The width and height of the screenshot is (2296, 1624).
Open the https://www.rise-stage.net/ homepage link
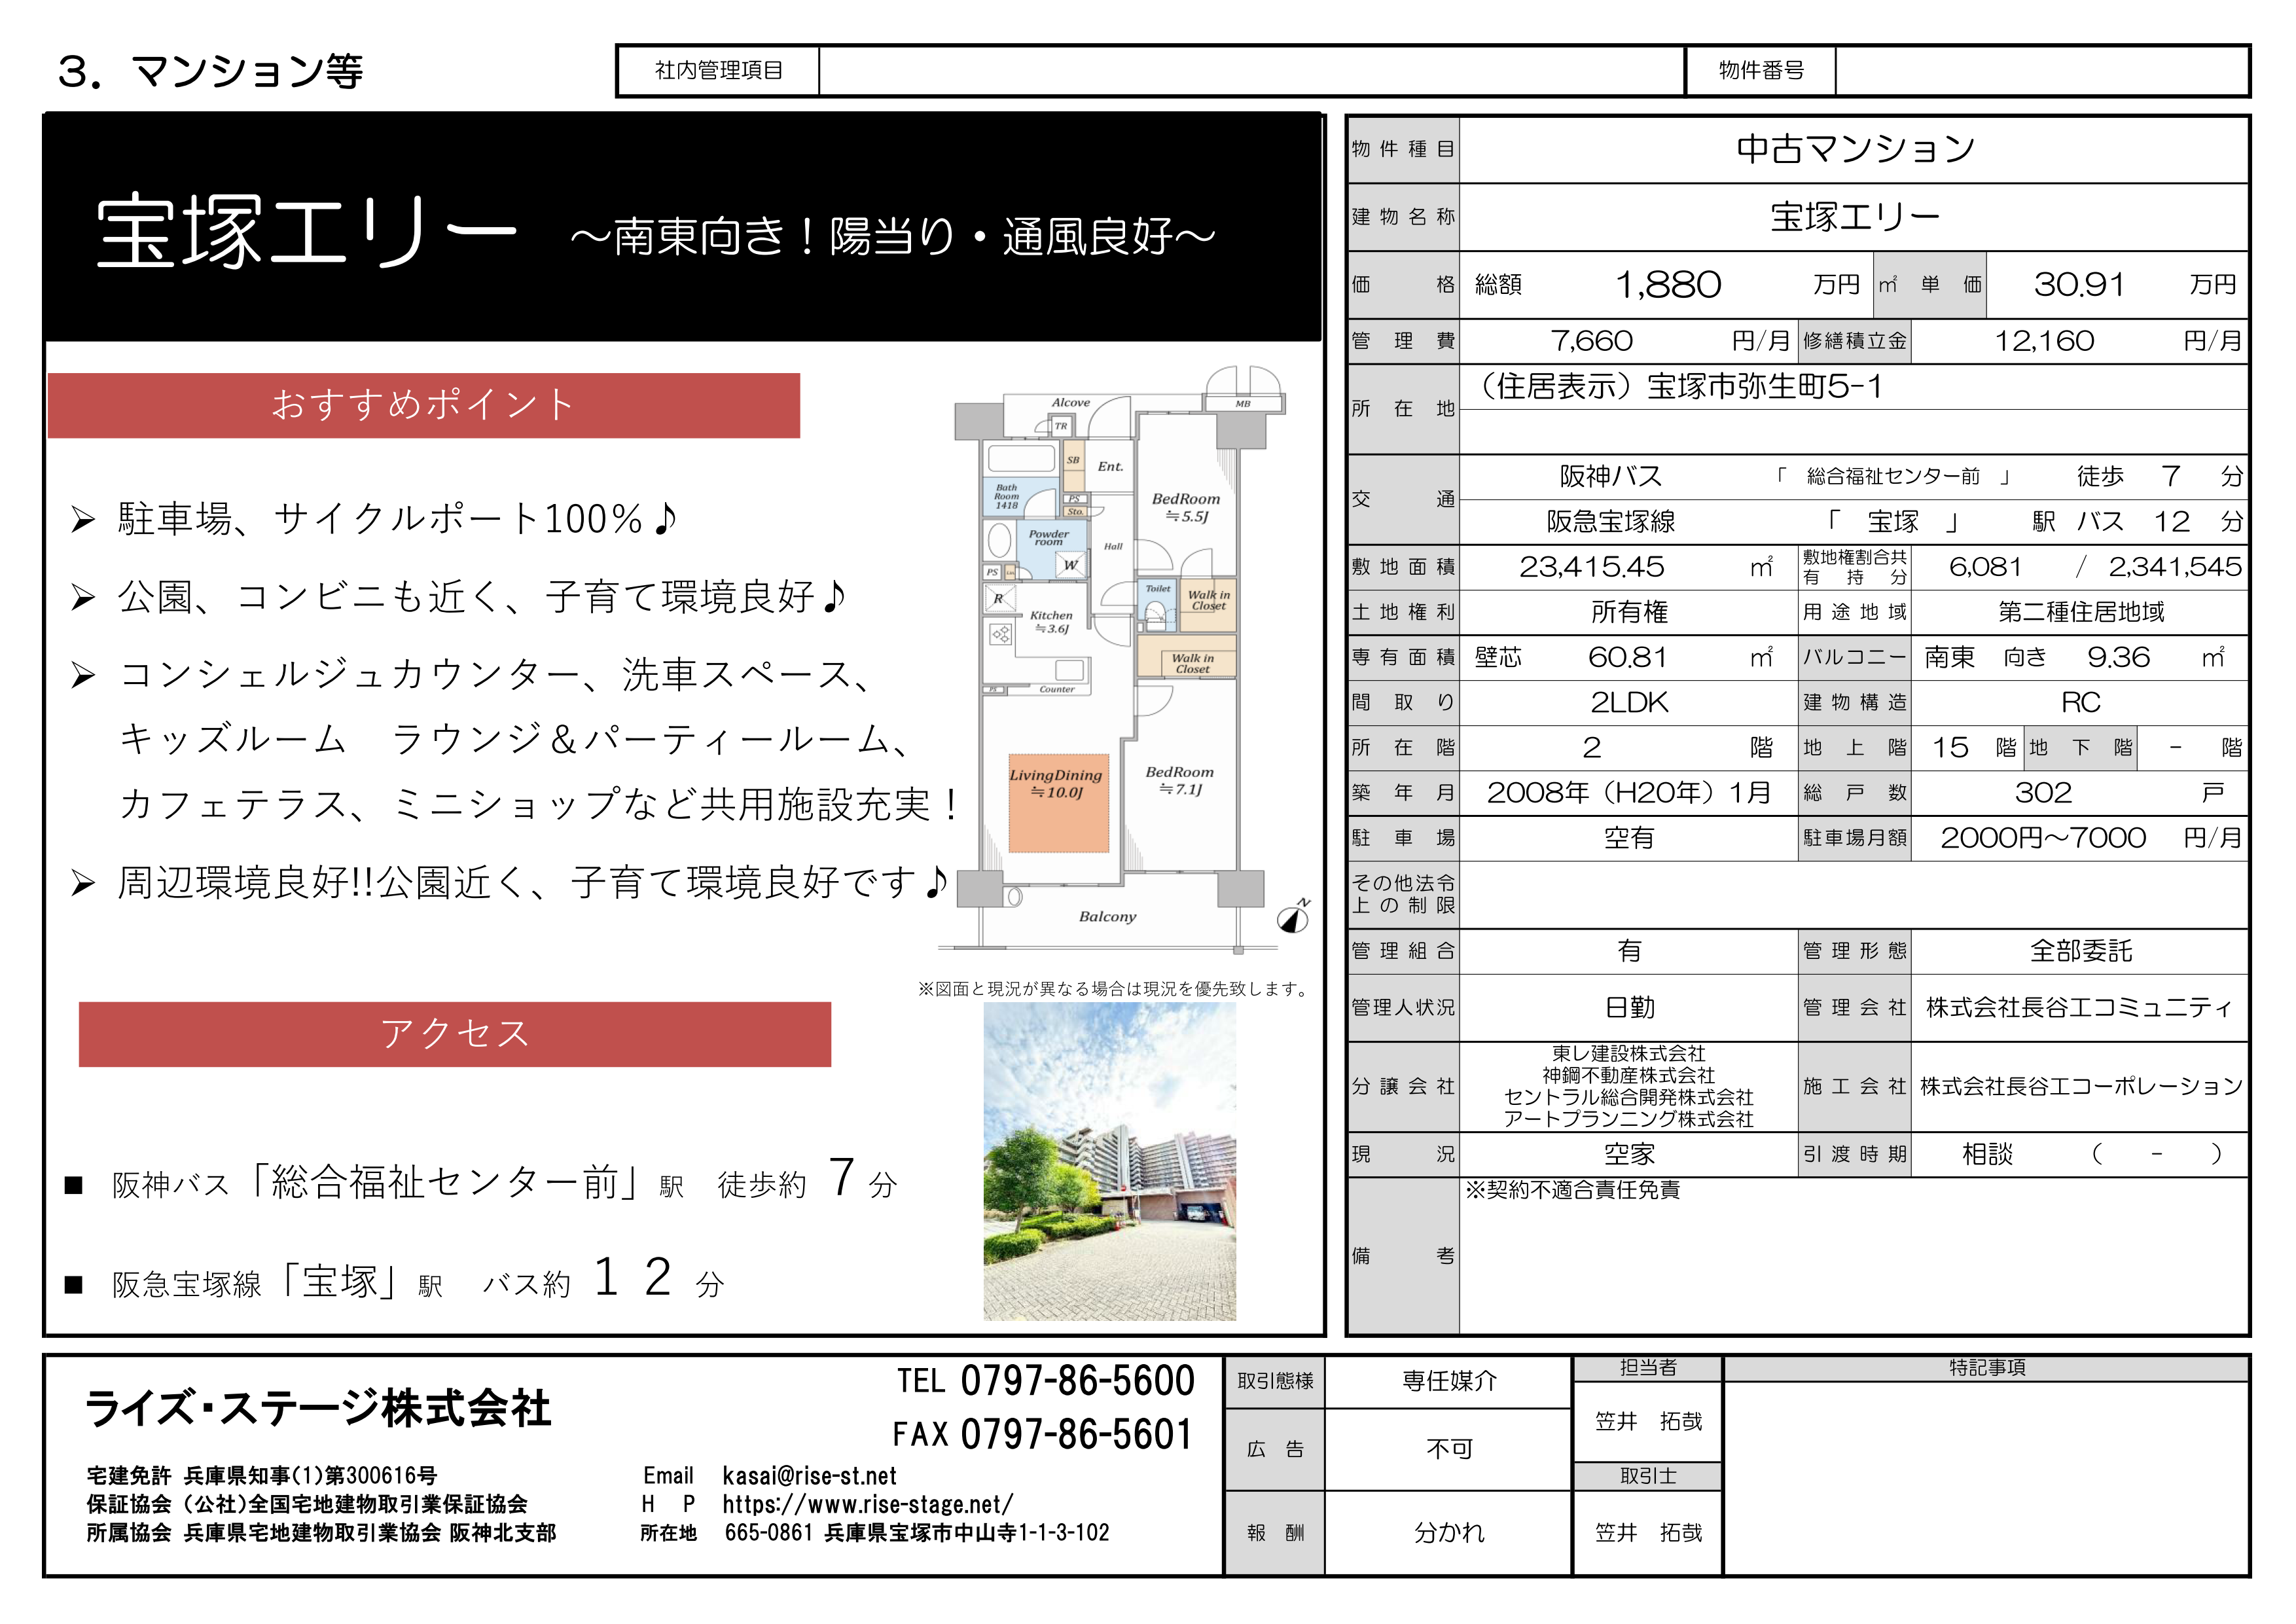[x=867, y=1504]
